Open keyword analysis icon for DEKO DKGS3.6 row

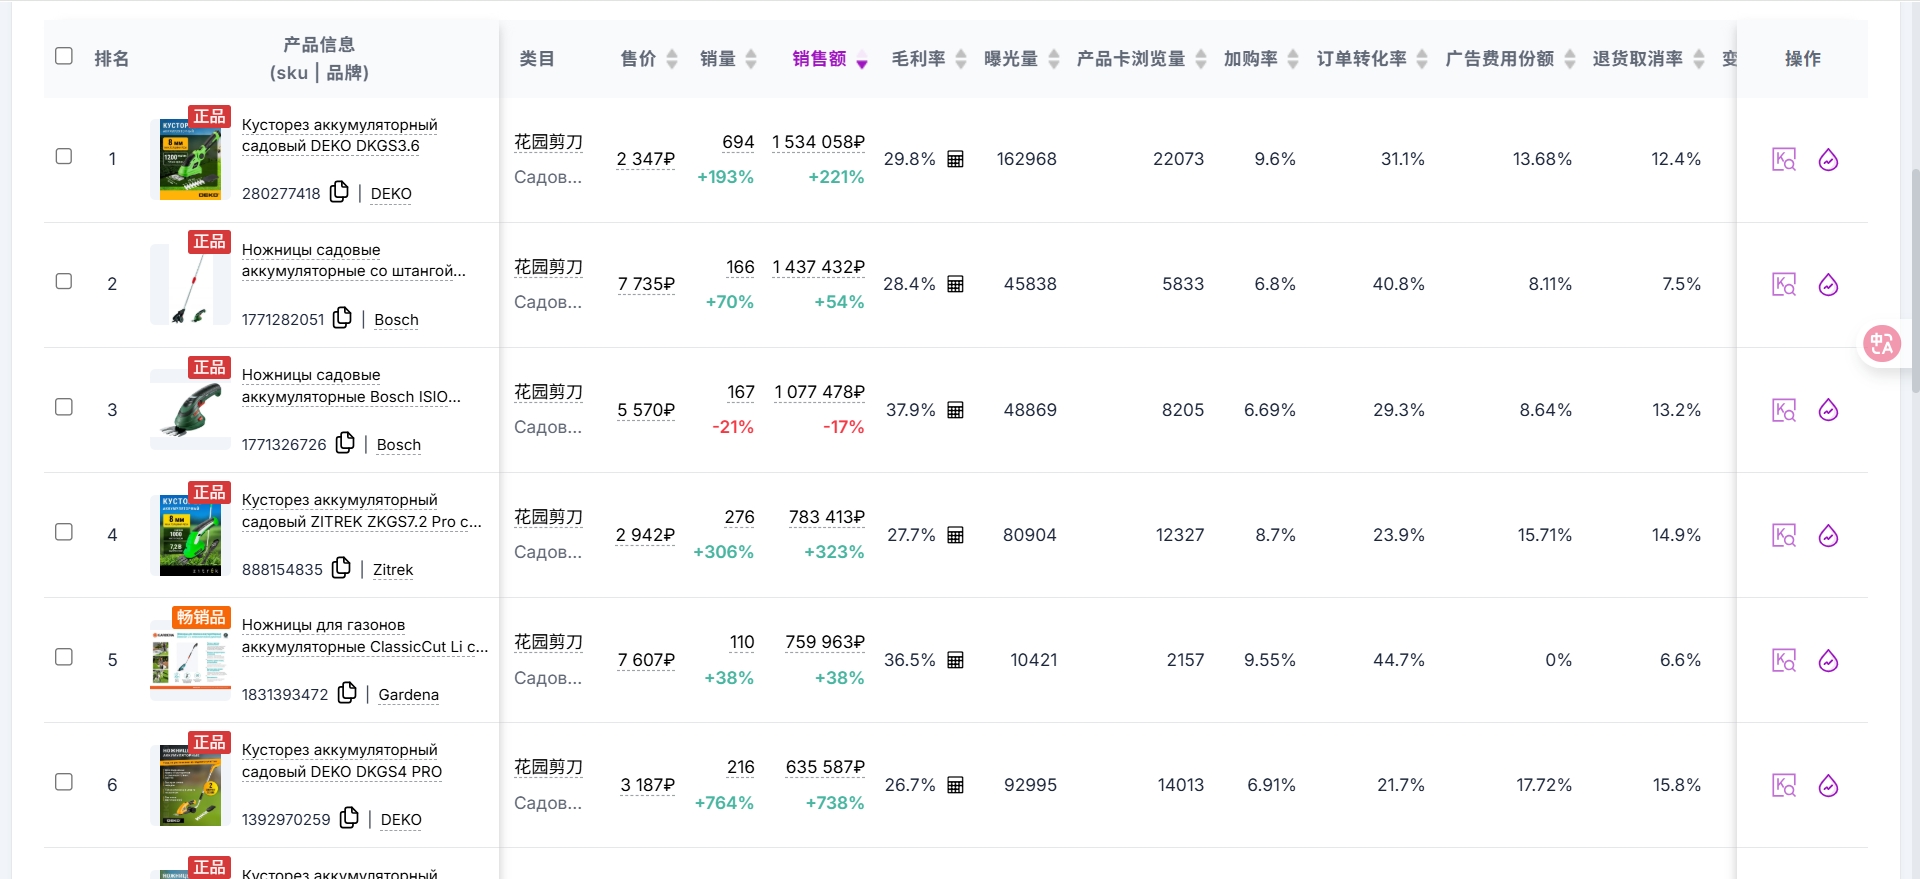(x=1784, y=160)
